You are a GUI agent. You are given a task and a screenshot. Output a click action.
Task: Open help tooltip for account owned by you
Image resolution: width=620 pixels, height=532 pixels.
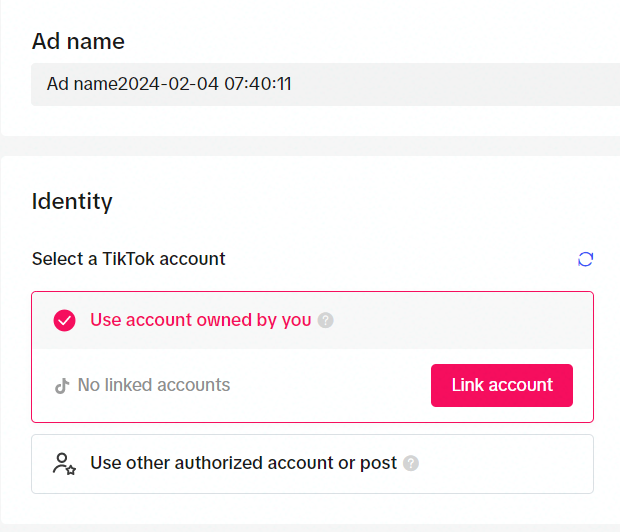tap(325, 320)
